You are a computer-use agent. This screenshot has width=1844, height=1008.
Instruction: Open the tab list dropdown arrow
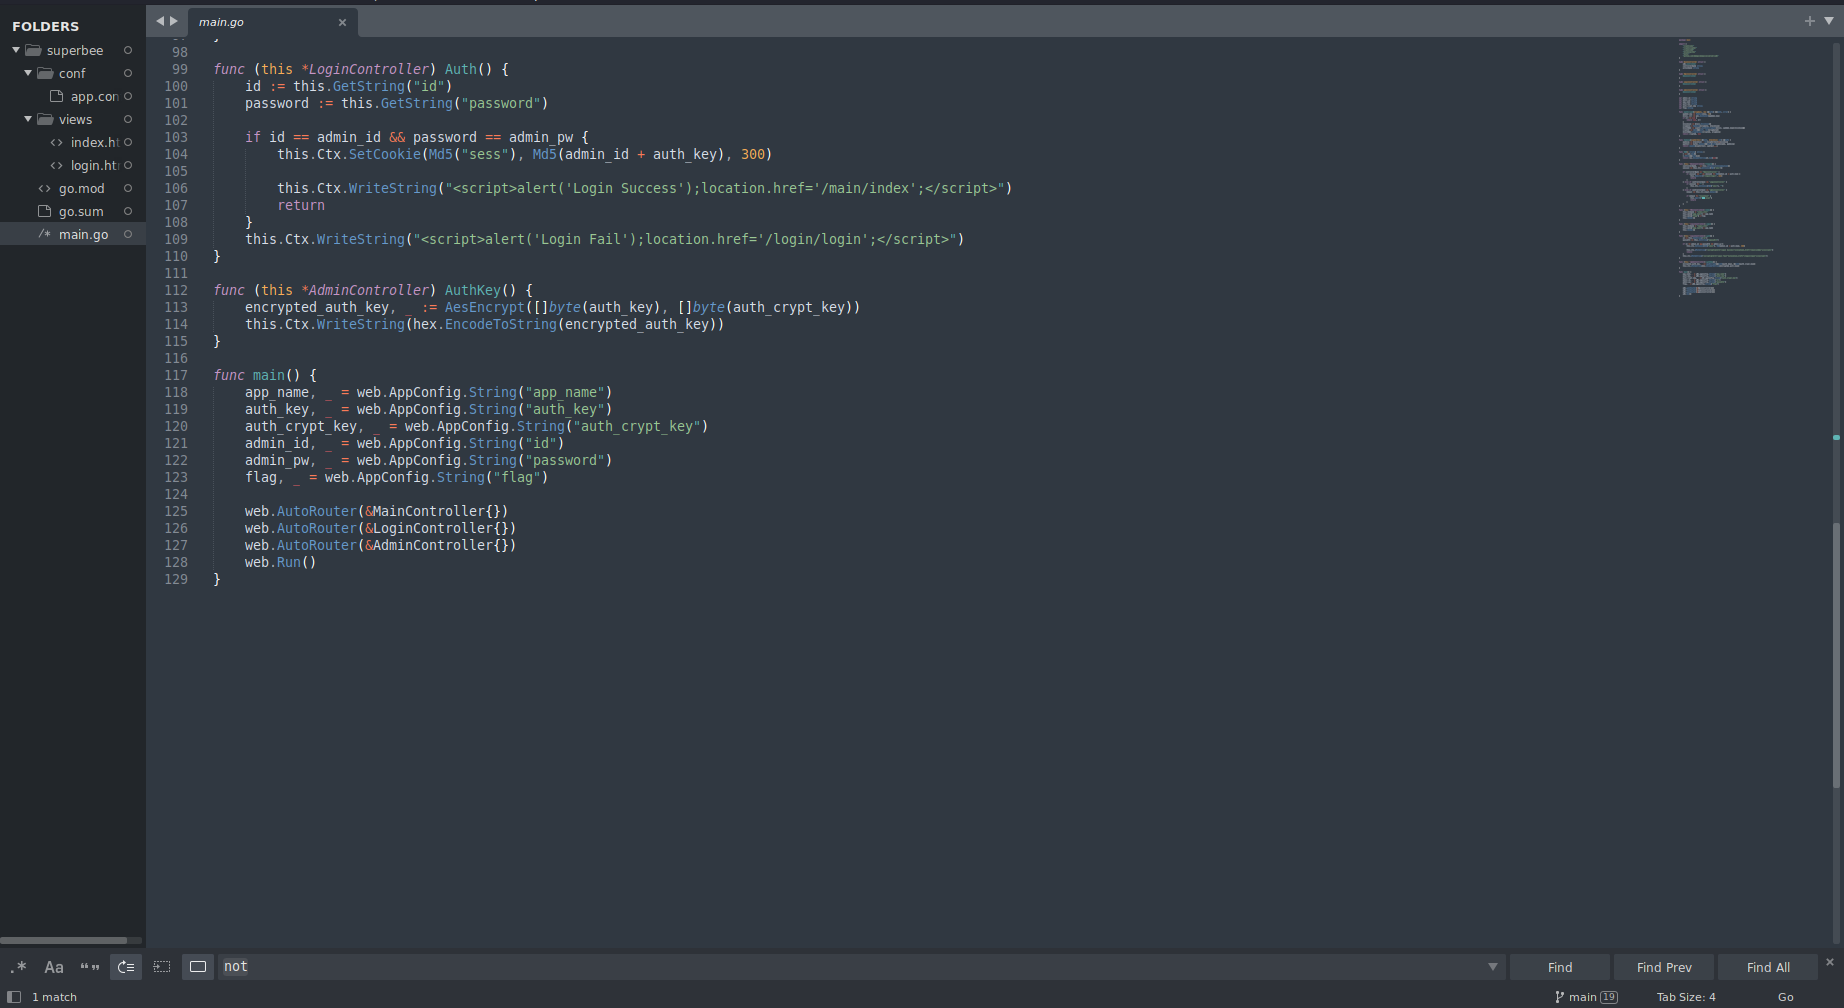(1829, 21)
